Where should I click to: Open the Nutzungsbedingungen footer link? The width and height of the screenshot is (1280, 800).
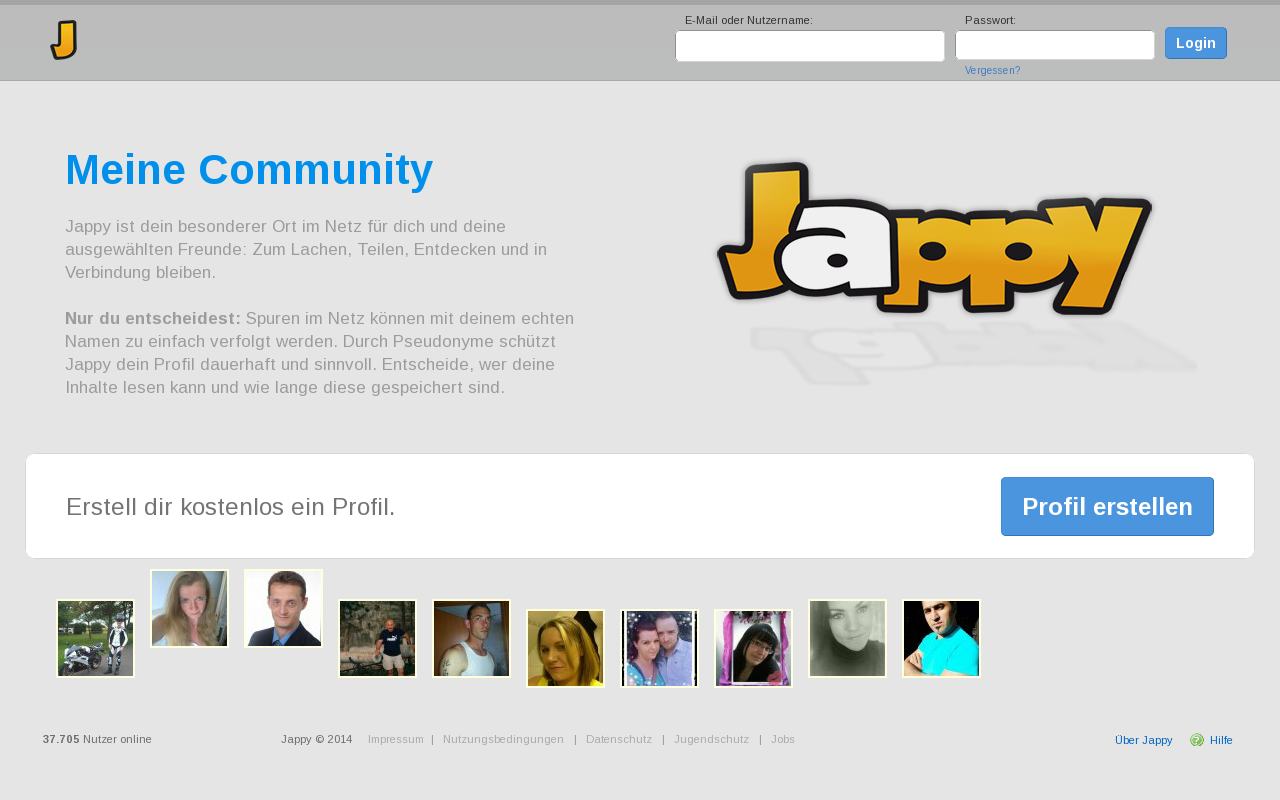point(503,739)
